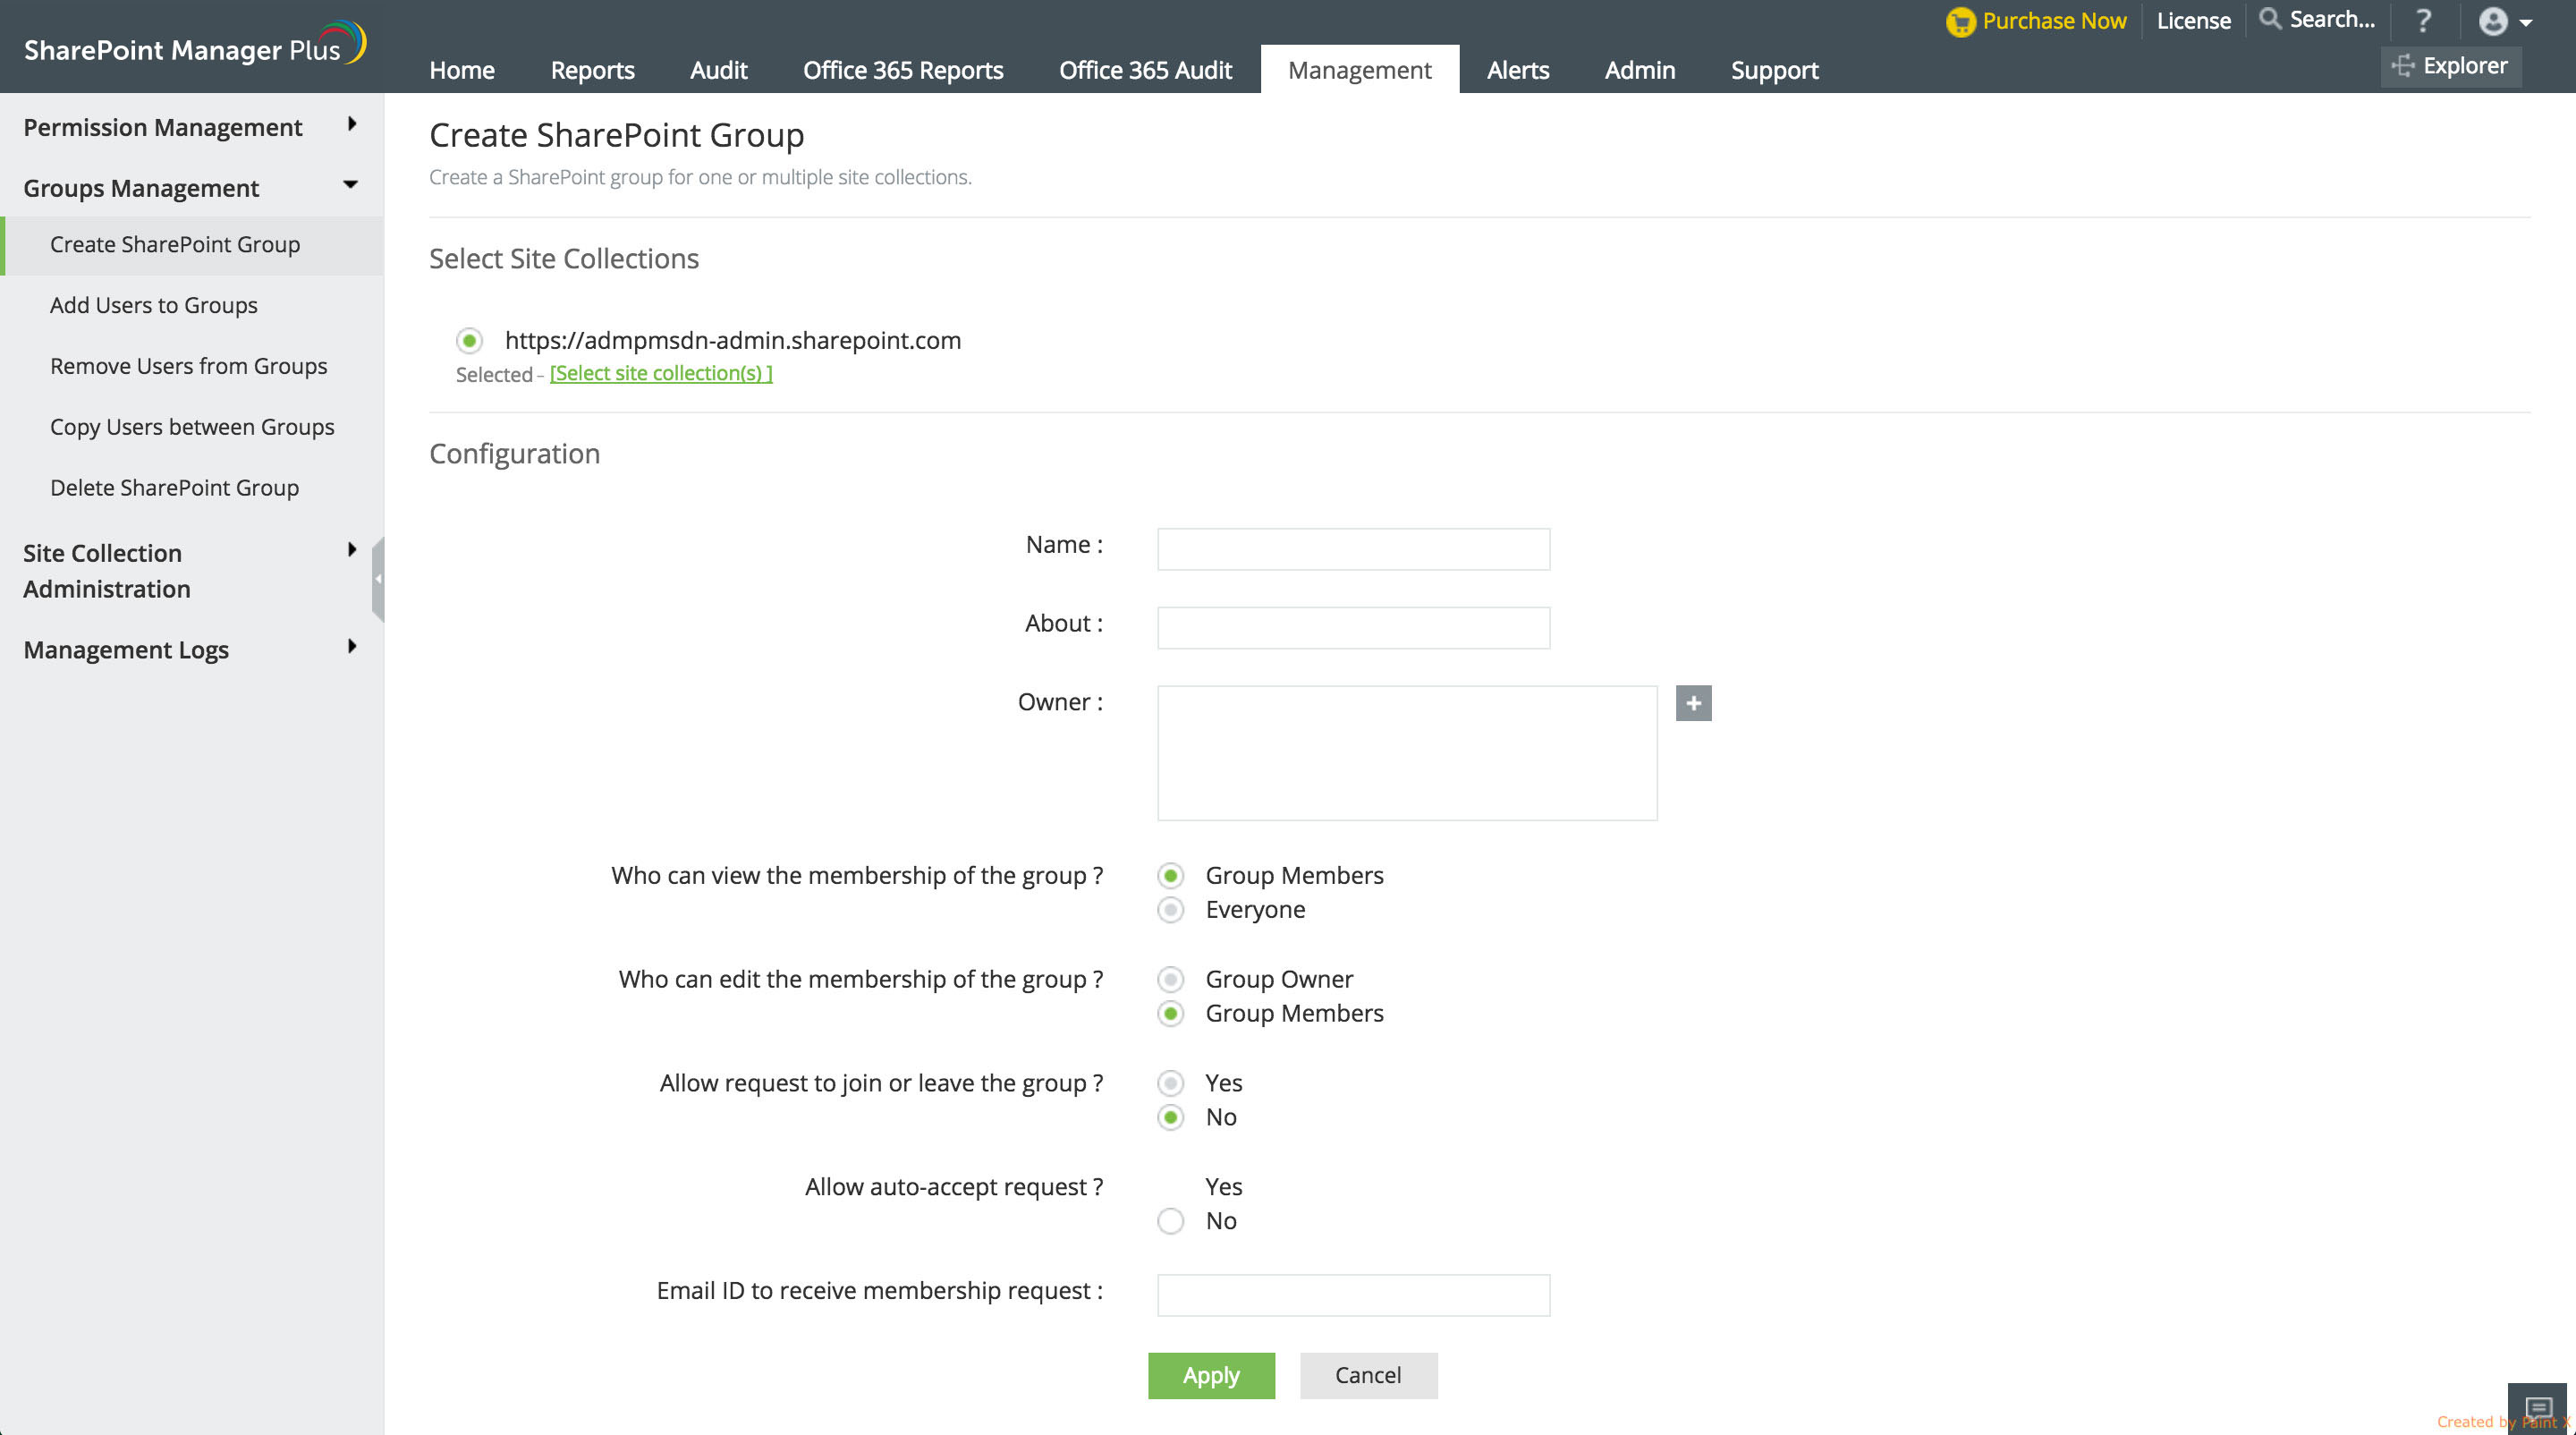Collapse sidebar using the panel handle
Viewport: 2576px width, 1435px height.
pos(378,579)
